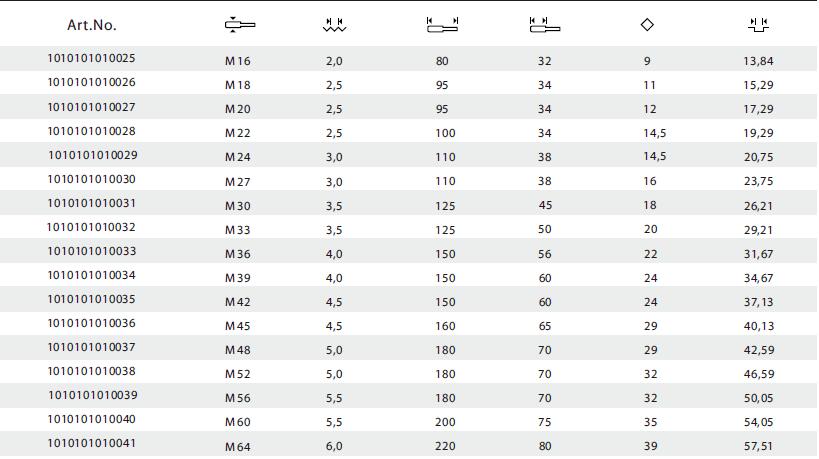Select article number 1010101010041
Screen dimensions: 819x459
tap(91, 443)
